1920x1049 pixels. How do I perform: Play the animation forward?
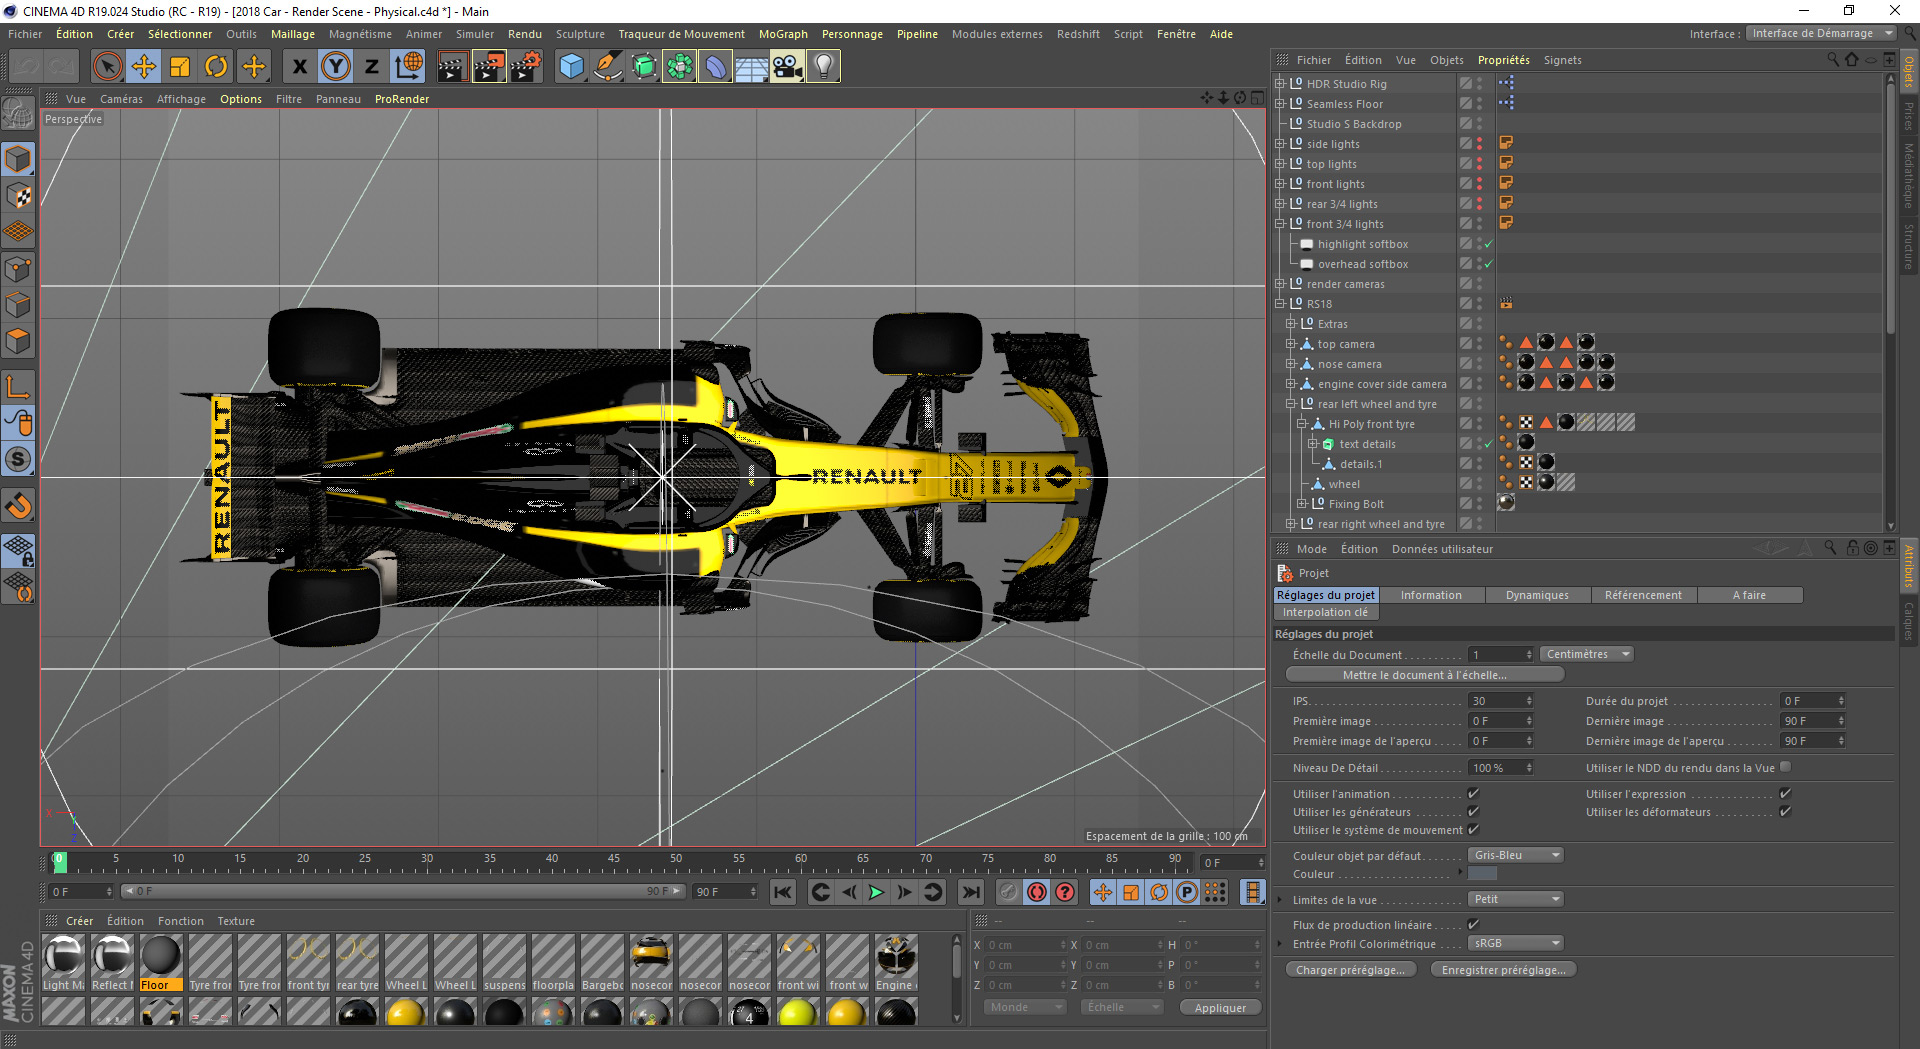coord(876,892)
